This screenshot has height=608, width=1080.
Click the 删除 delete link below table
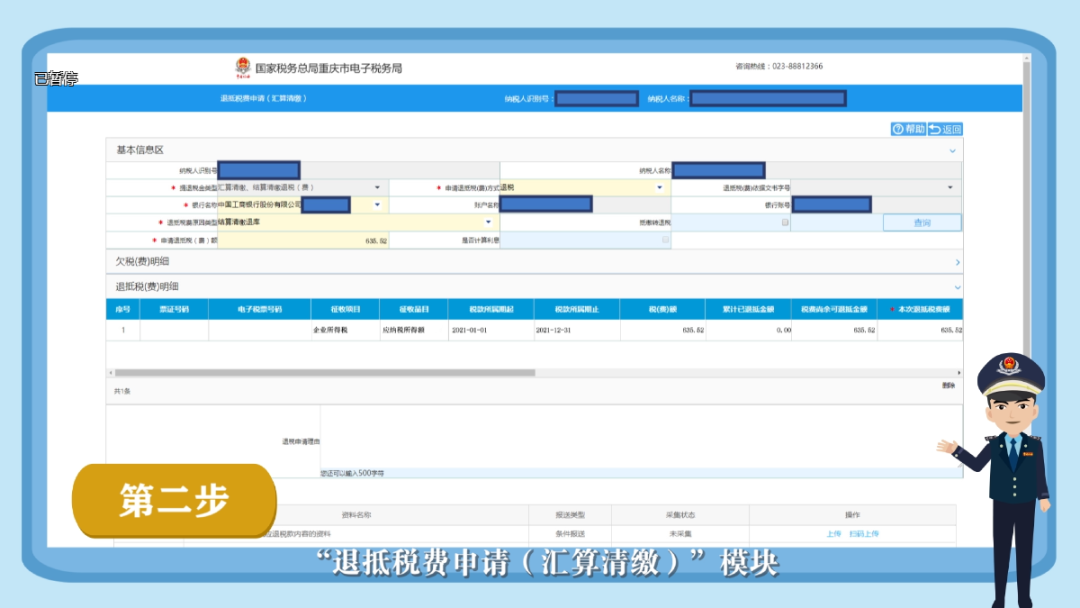point(948,385)
